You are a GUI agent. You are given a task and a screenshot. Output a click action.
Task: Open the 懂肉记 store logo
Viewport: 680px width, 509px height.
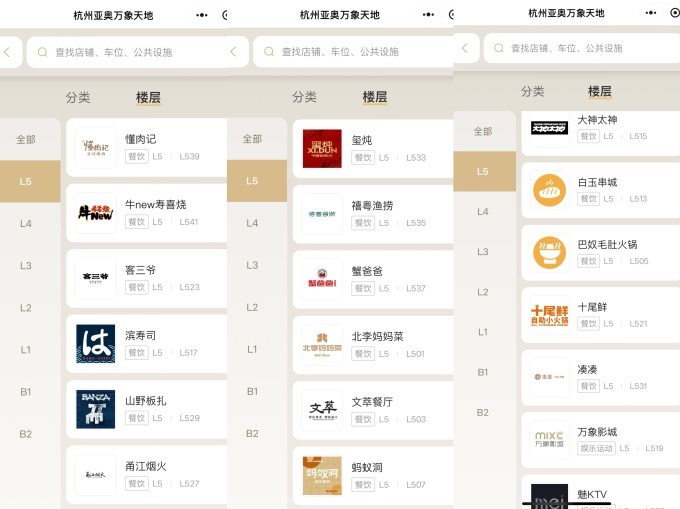95,148
